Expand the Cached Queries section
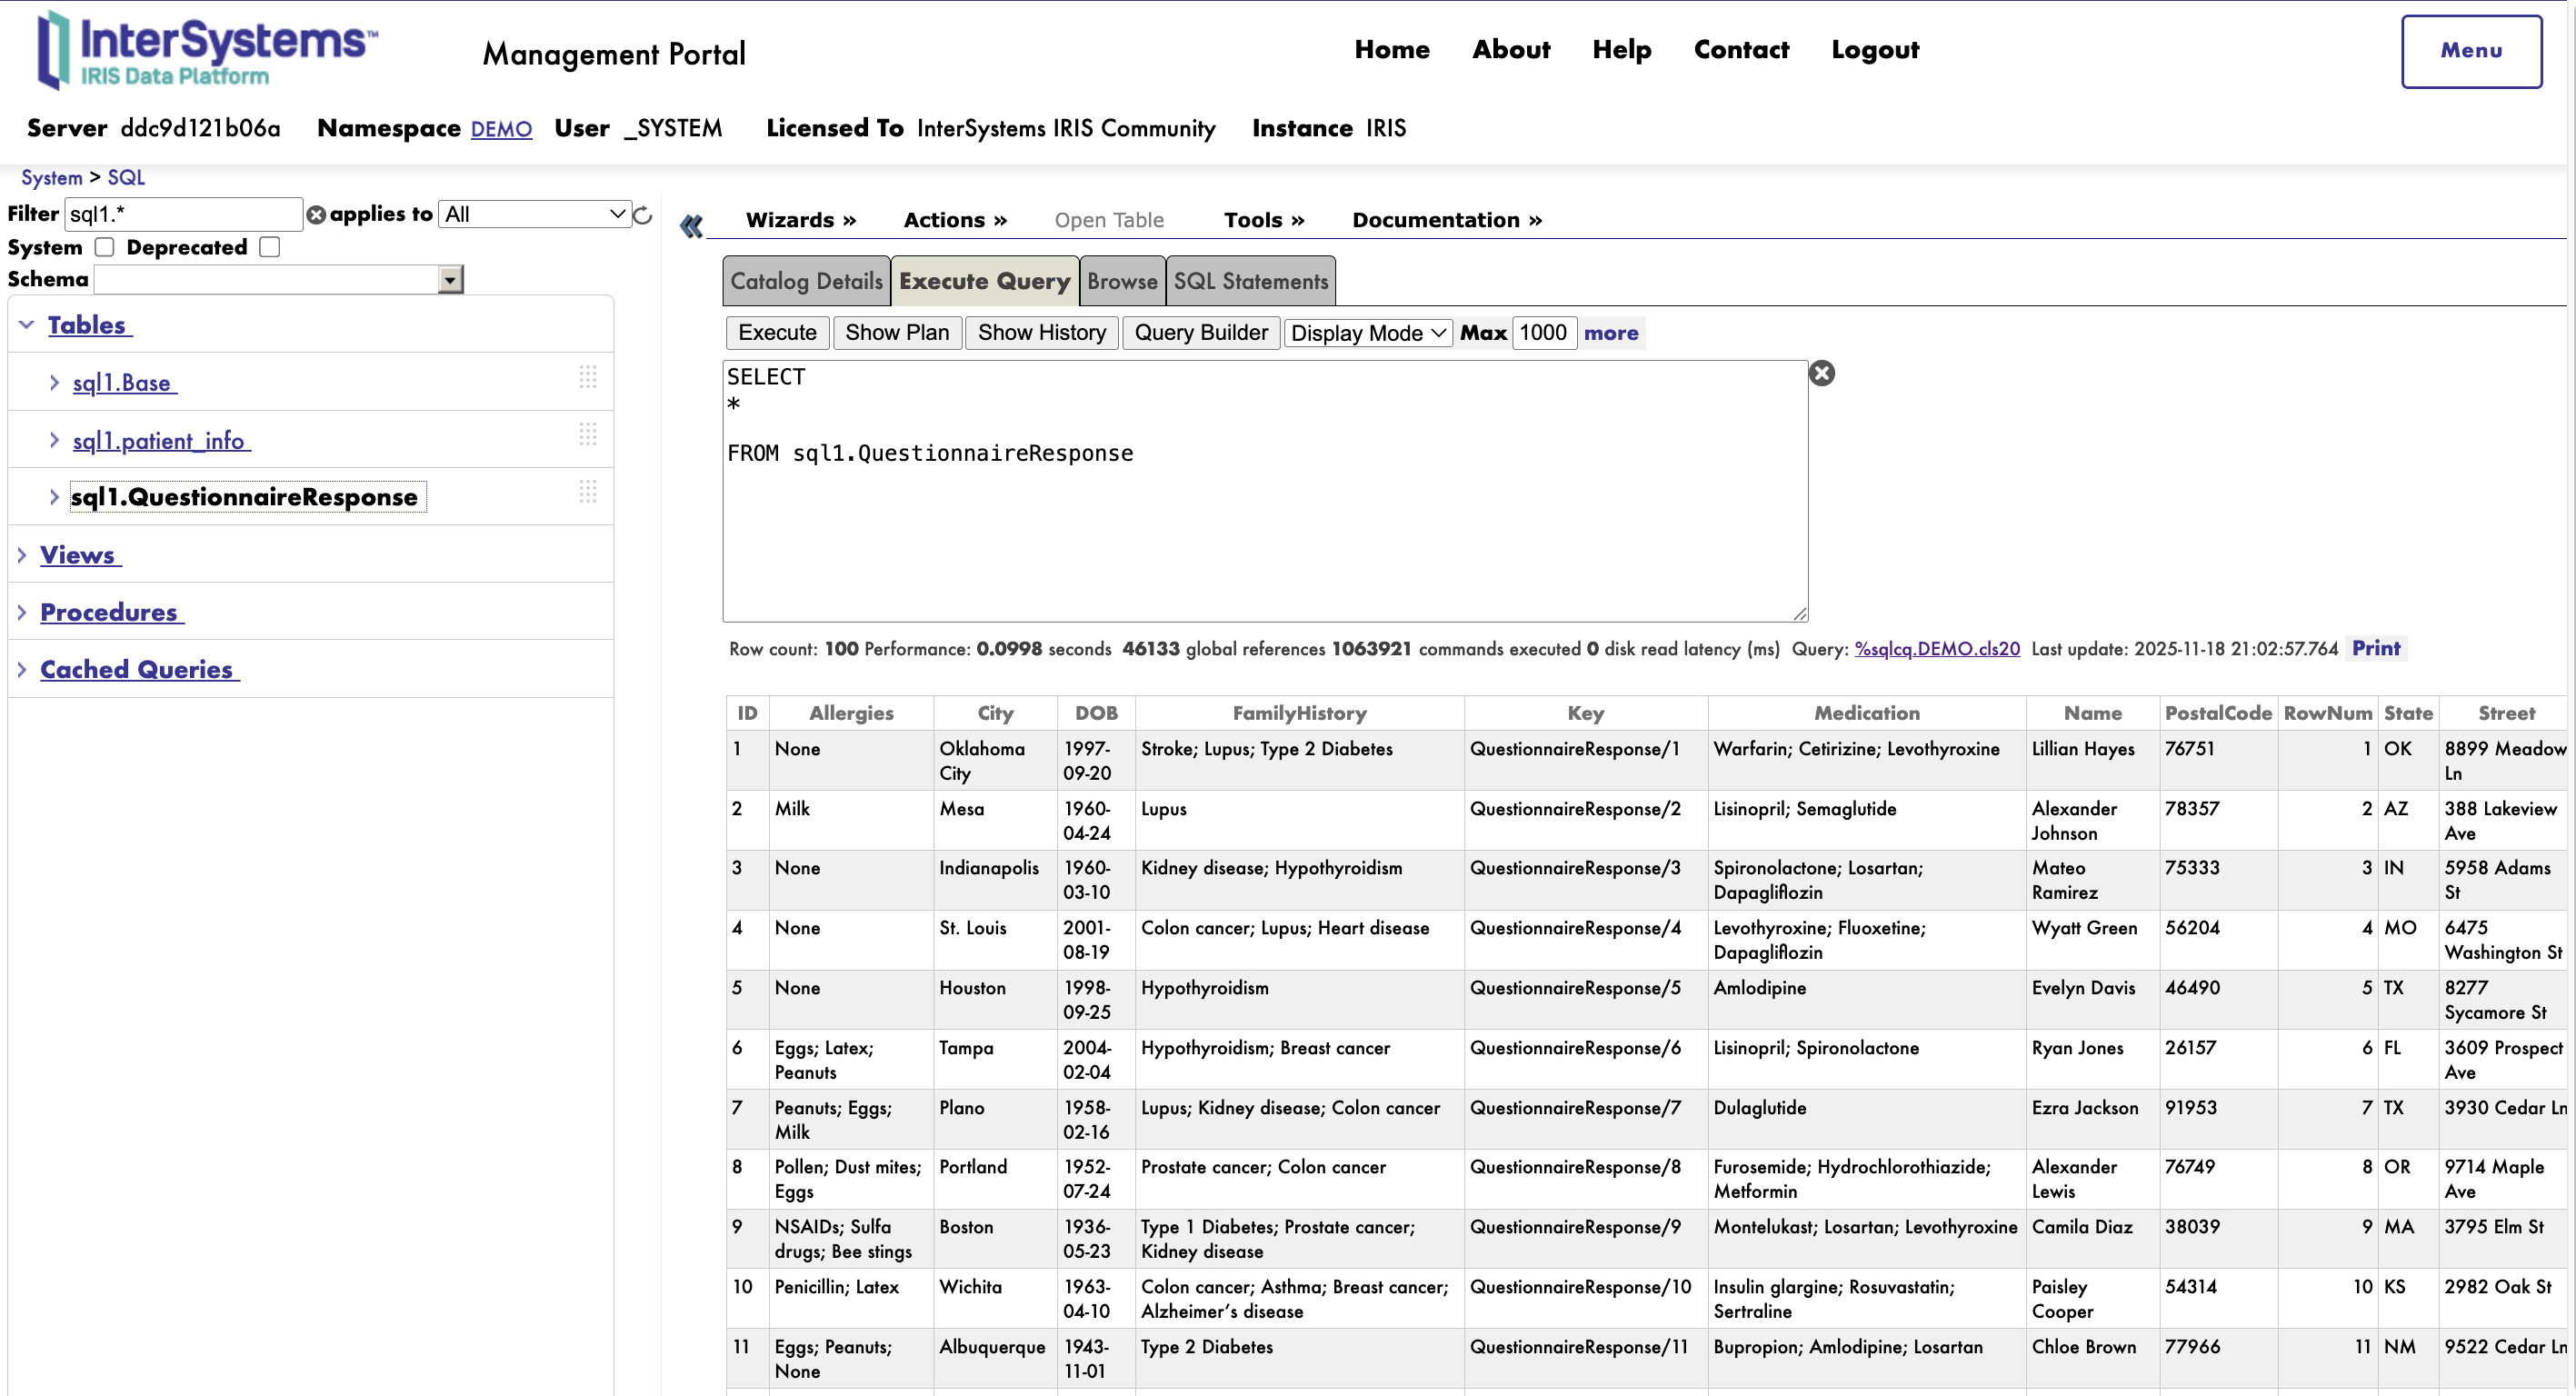 pos(22,669)
